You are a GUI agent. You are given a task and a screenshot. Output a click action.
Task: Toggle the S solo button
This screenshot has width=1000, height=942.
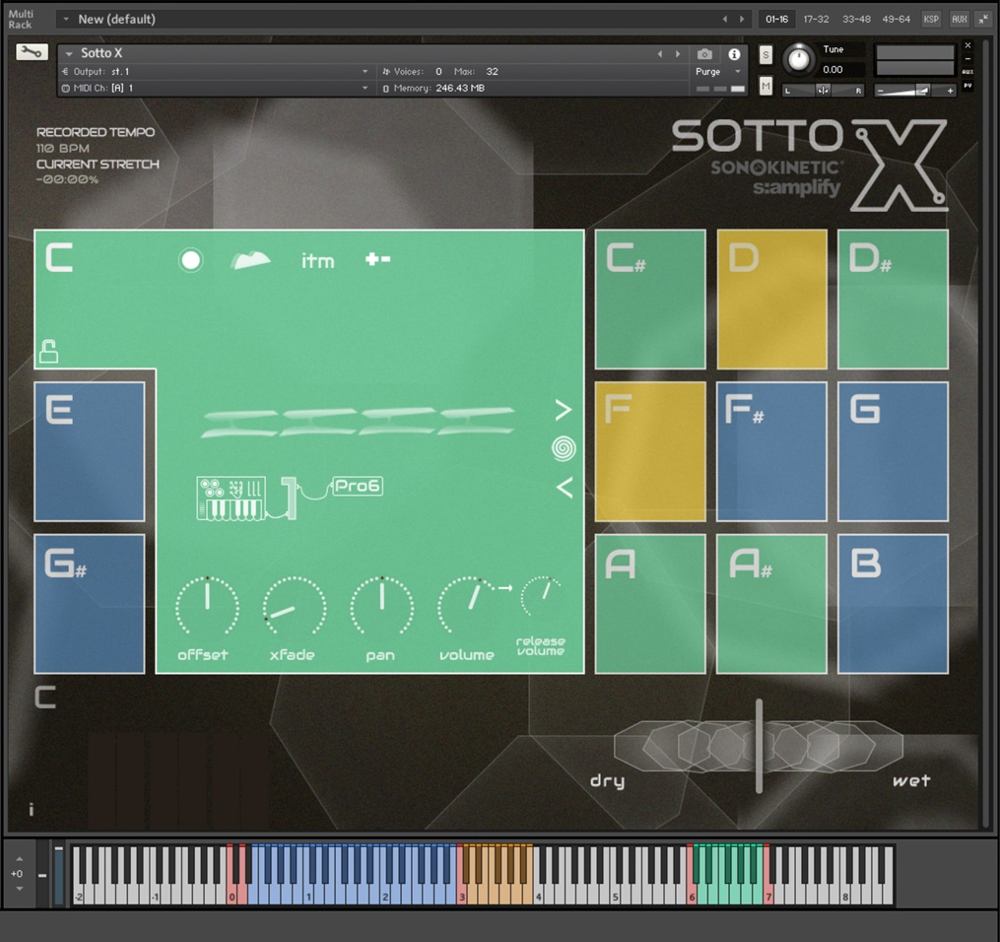[x=765, y=55]
